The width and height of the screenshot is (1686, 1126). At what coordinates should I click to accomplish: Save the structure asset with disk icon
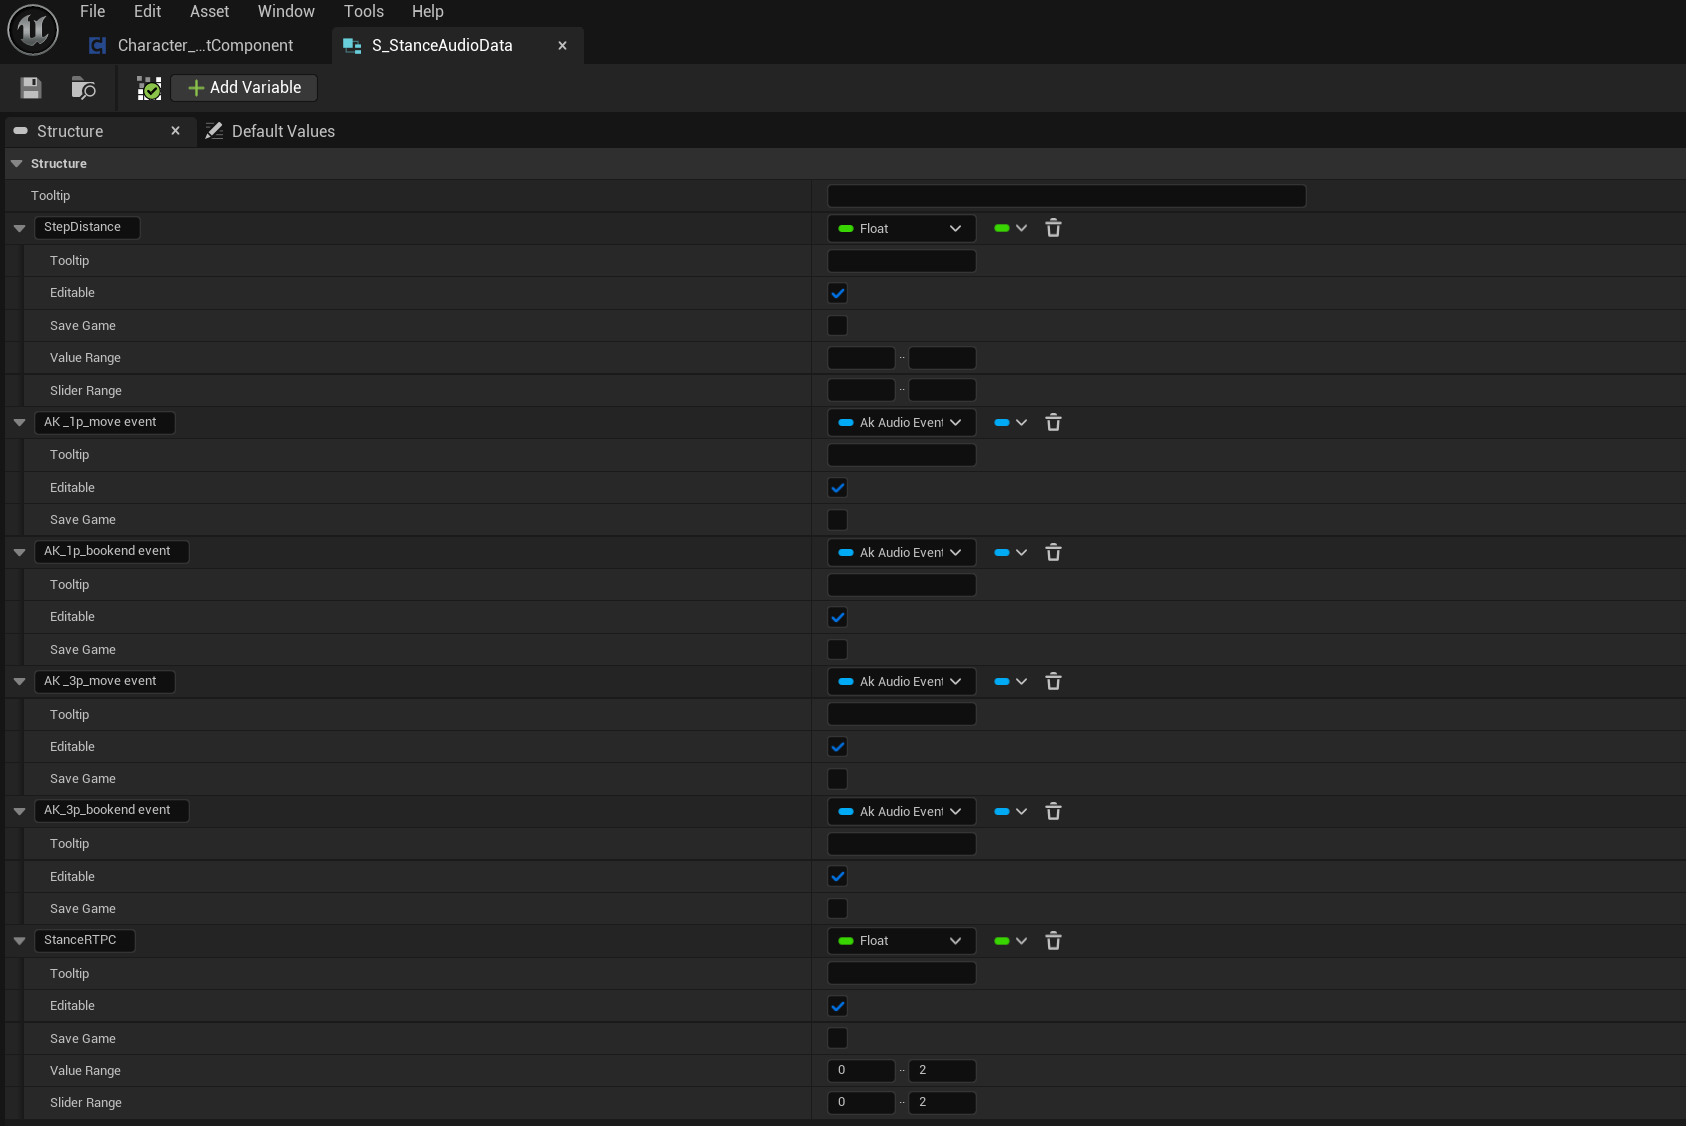(31, 88)
